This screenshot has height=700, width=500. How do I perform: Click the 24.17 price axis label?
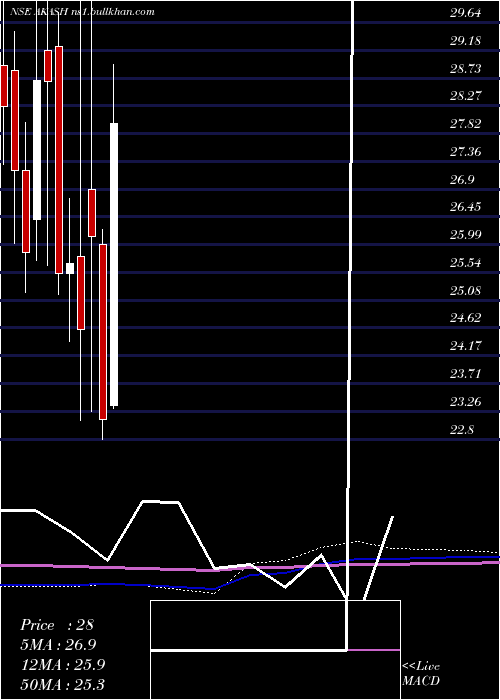(x=466, y=346)
